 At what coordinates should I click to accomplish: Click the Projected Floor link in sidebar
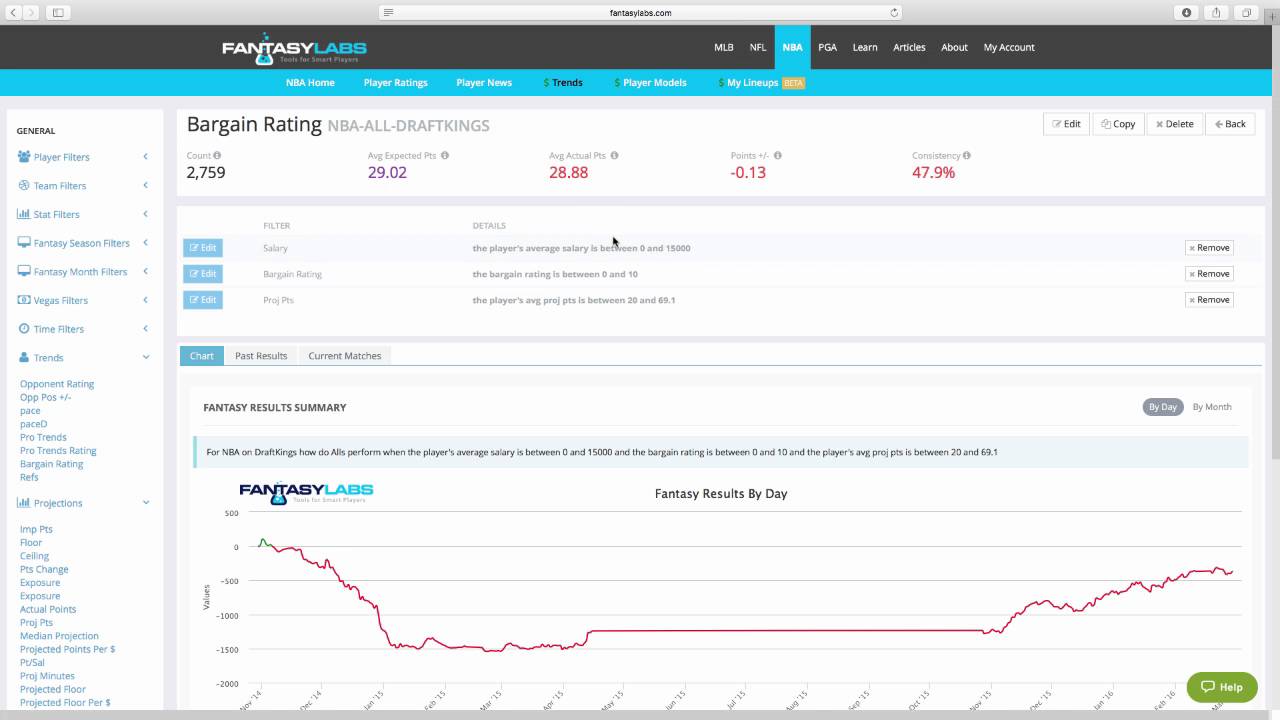point(53,690)
